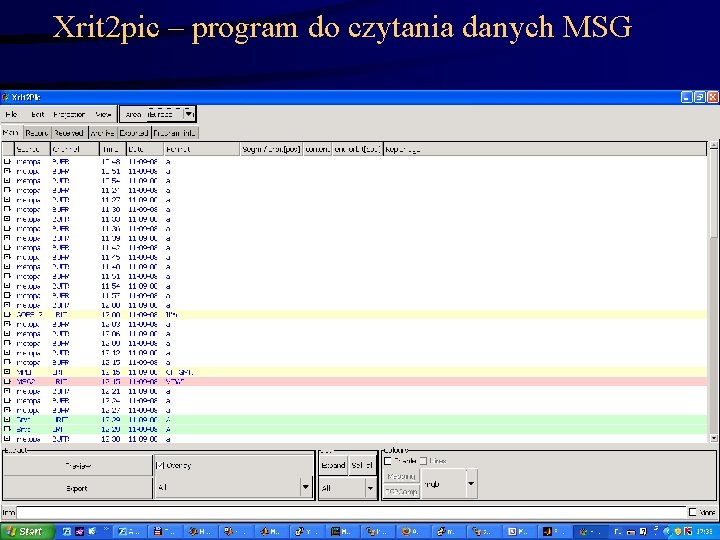Expand the yellow highlighted 12:00 row
720x540 pixels.
click(7, 315)
